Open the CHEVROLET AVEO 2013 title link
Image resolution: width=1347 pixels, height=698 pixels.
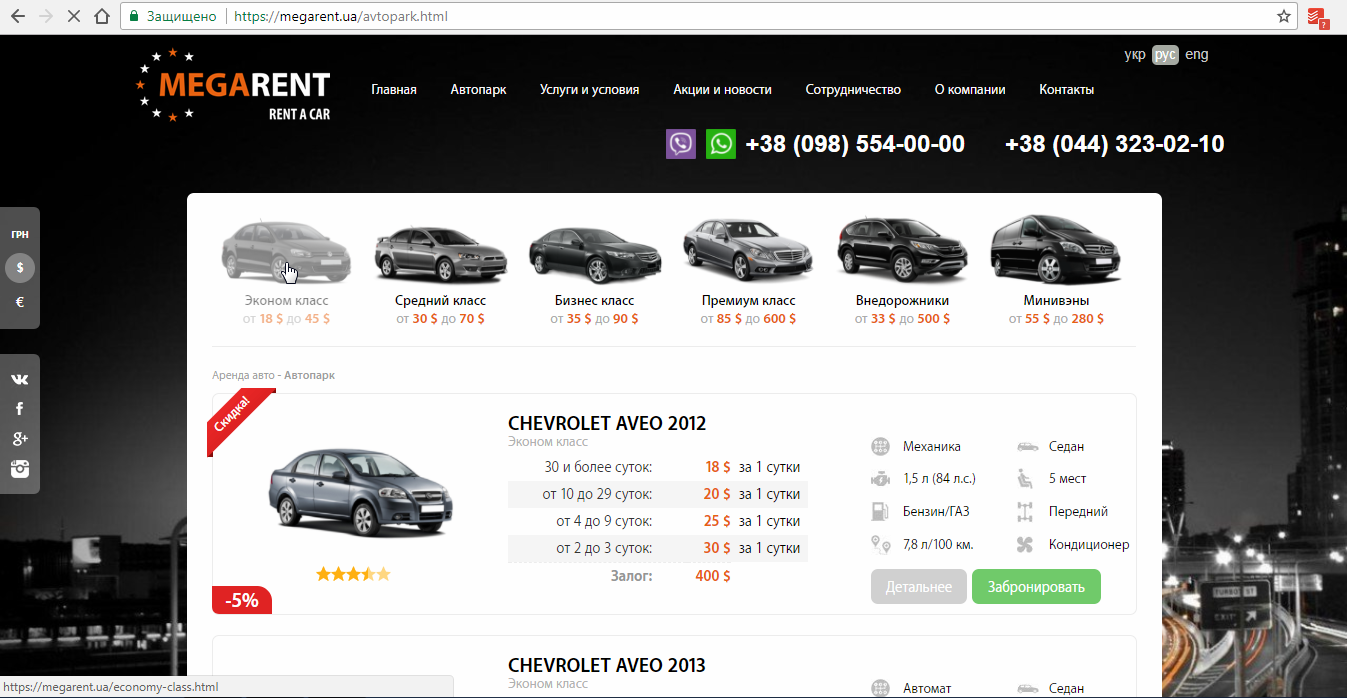point(607,665)
